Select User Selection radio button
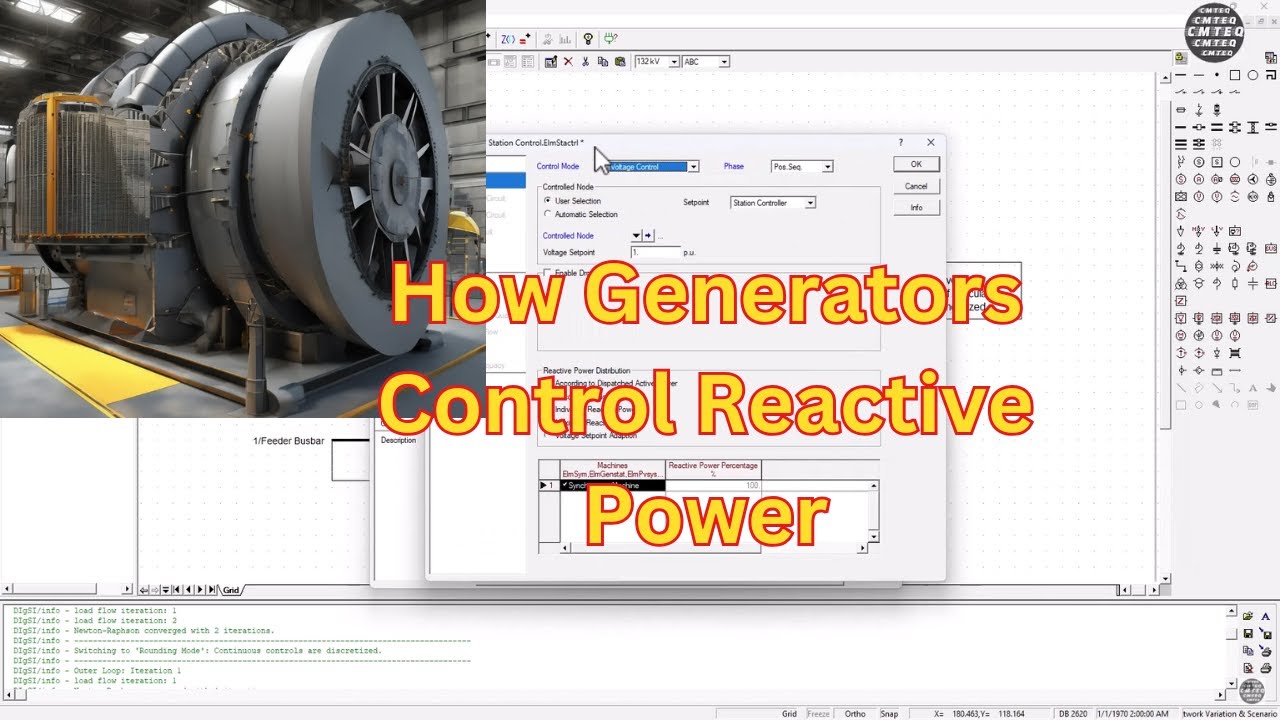This screenshot has width=1280, height=720. [547, 201]
